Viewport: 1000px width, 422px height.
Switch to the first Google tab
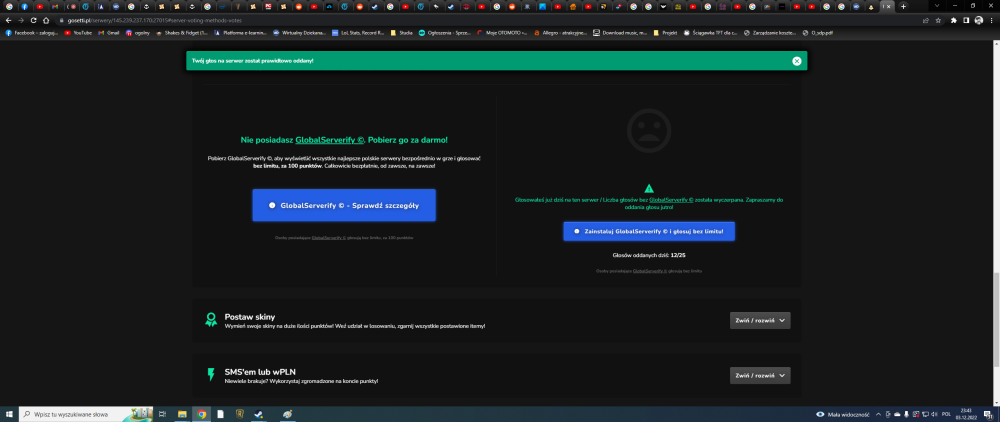9,6
